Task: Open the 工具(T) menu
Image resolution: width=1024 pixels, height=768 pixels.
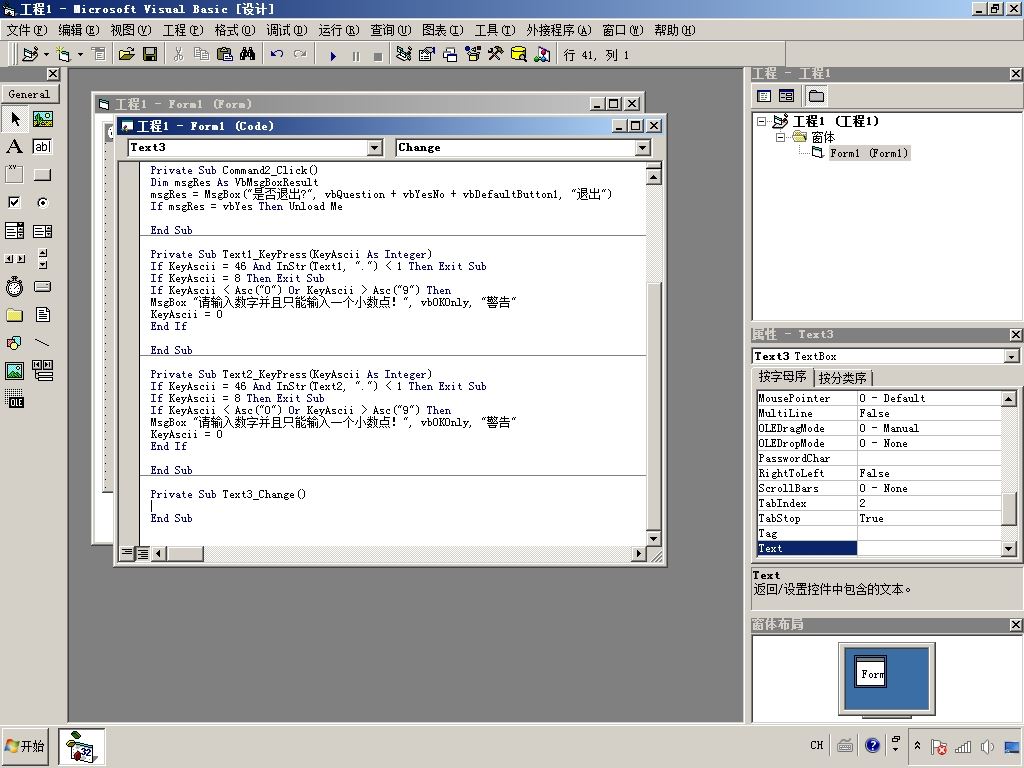Action: [x=494, y=30]
